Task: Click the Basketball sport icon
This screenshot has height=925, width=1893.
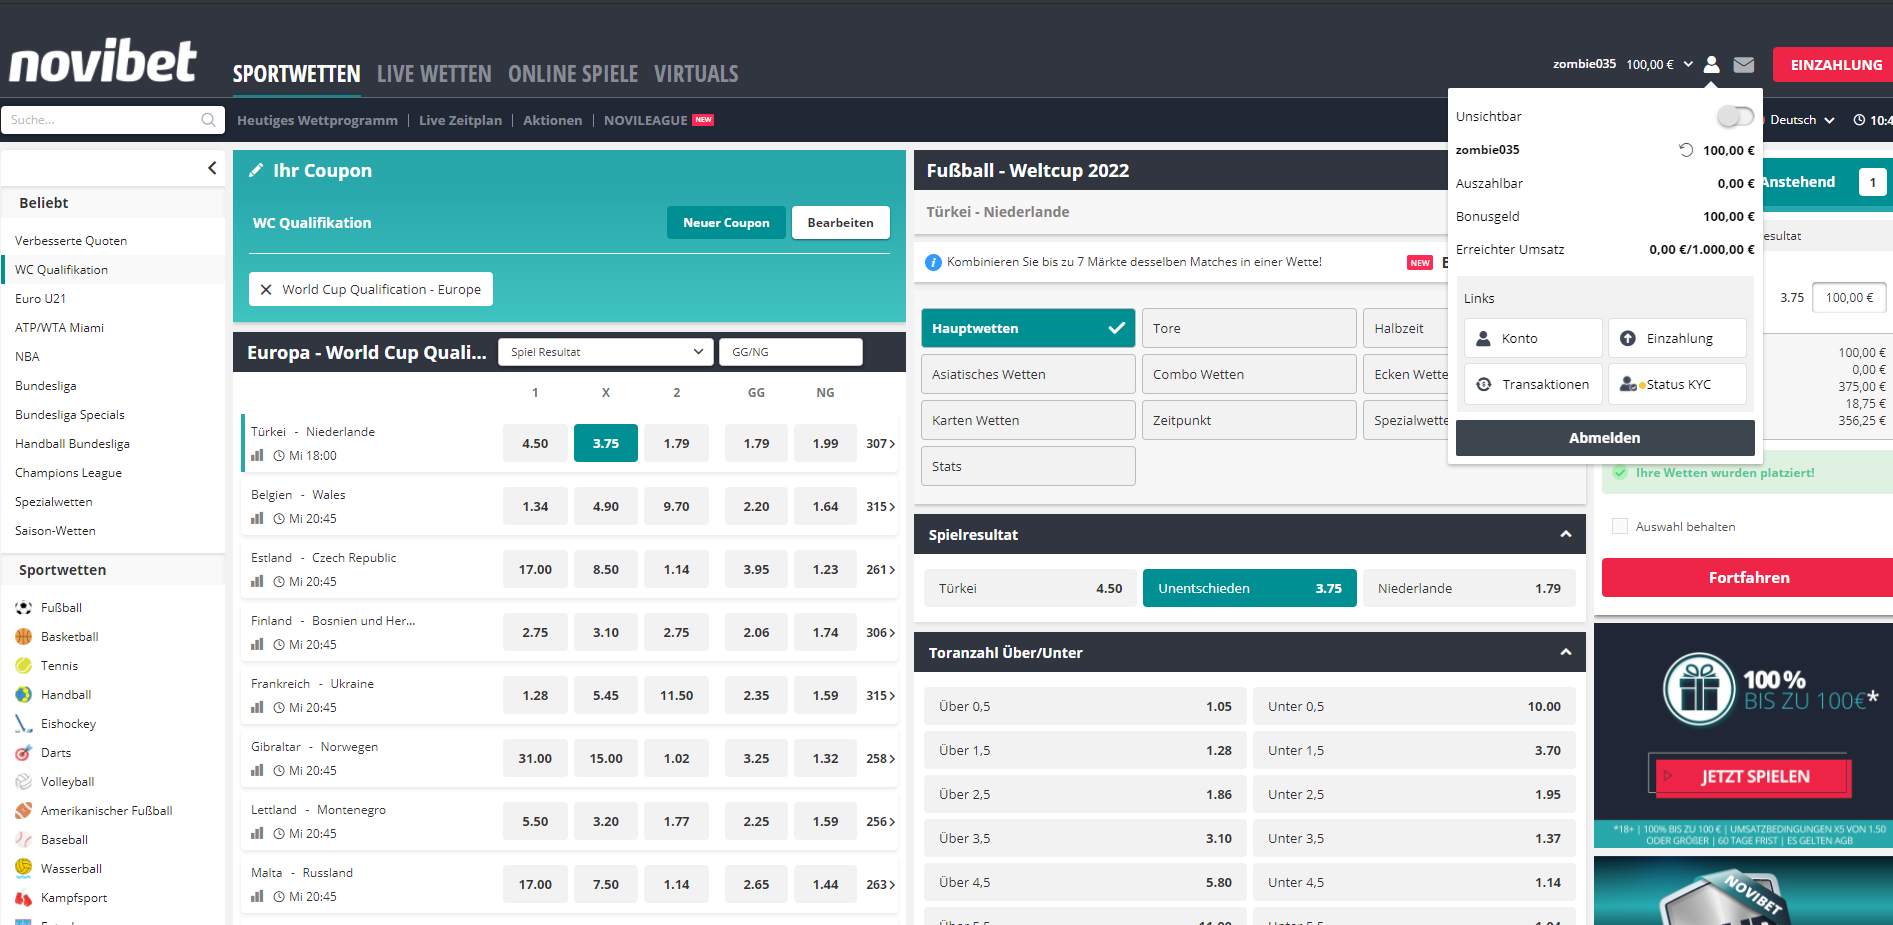Action: (x=24, y=636)
